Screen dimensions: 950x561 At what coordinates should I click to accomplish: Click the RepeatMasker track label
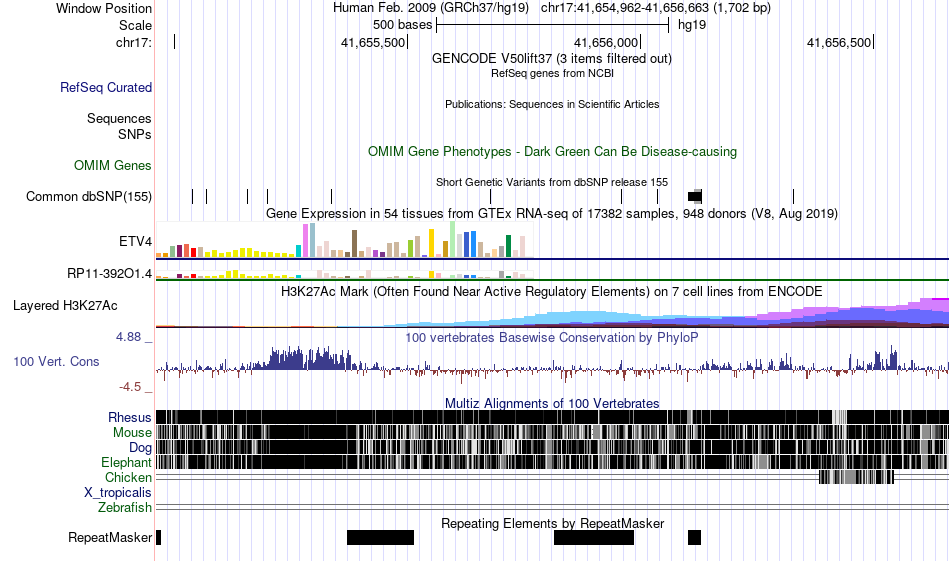[110, 537]
